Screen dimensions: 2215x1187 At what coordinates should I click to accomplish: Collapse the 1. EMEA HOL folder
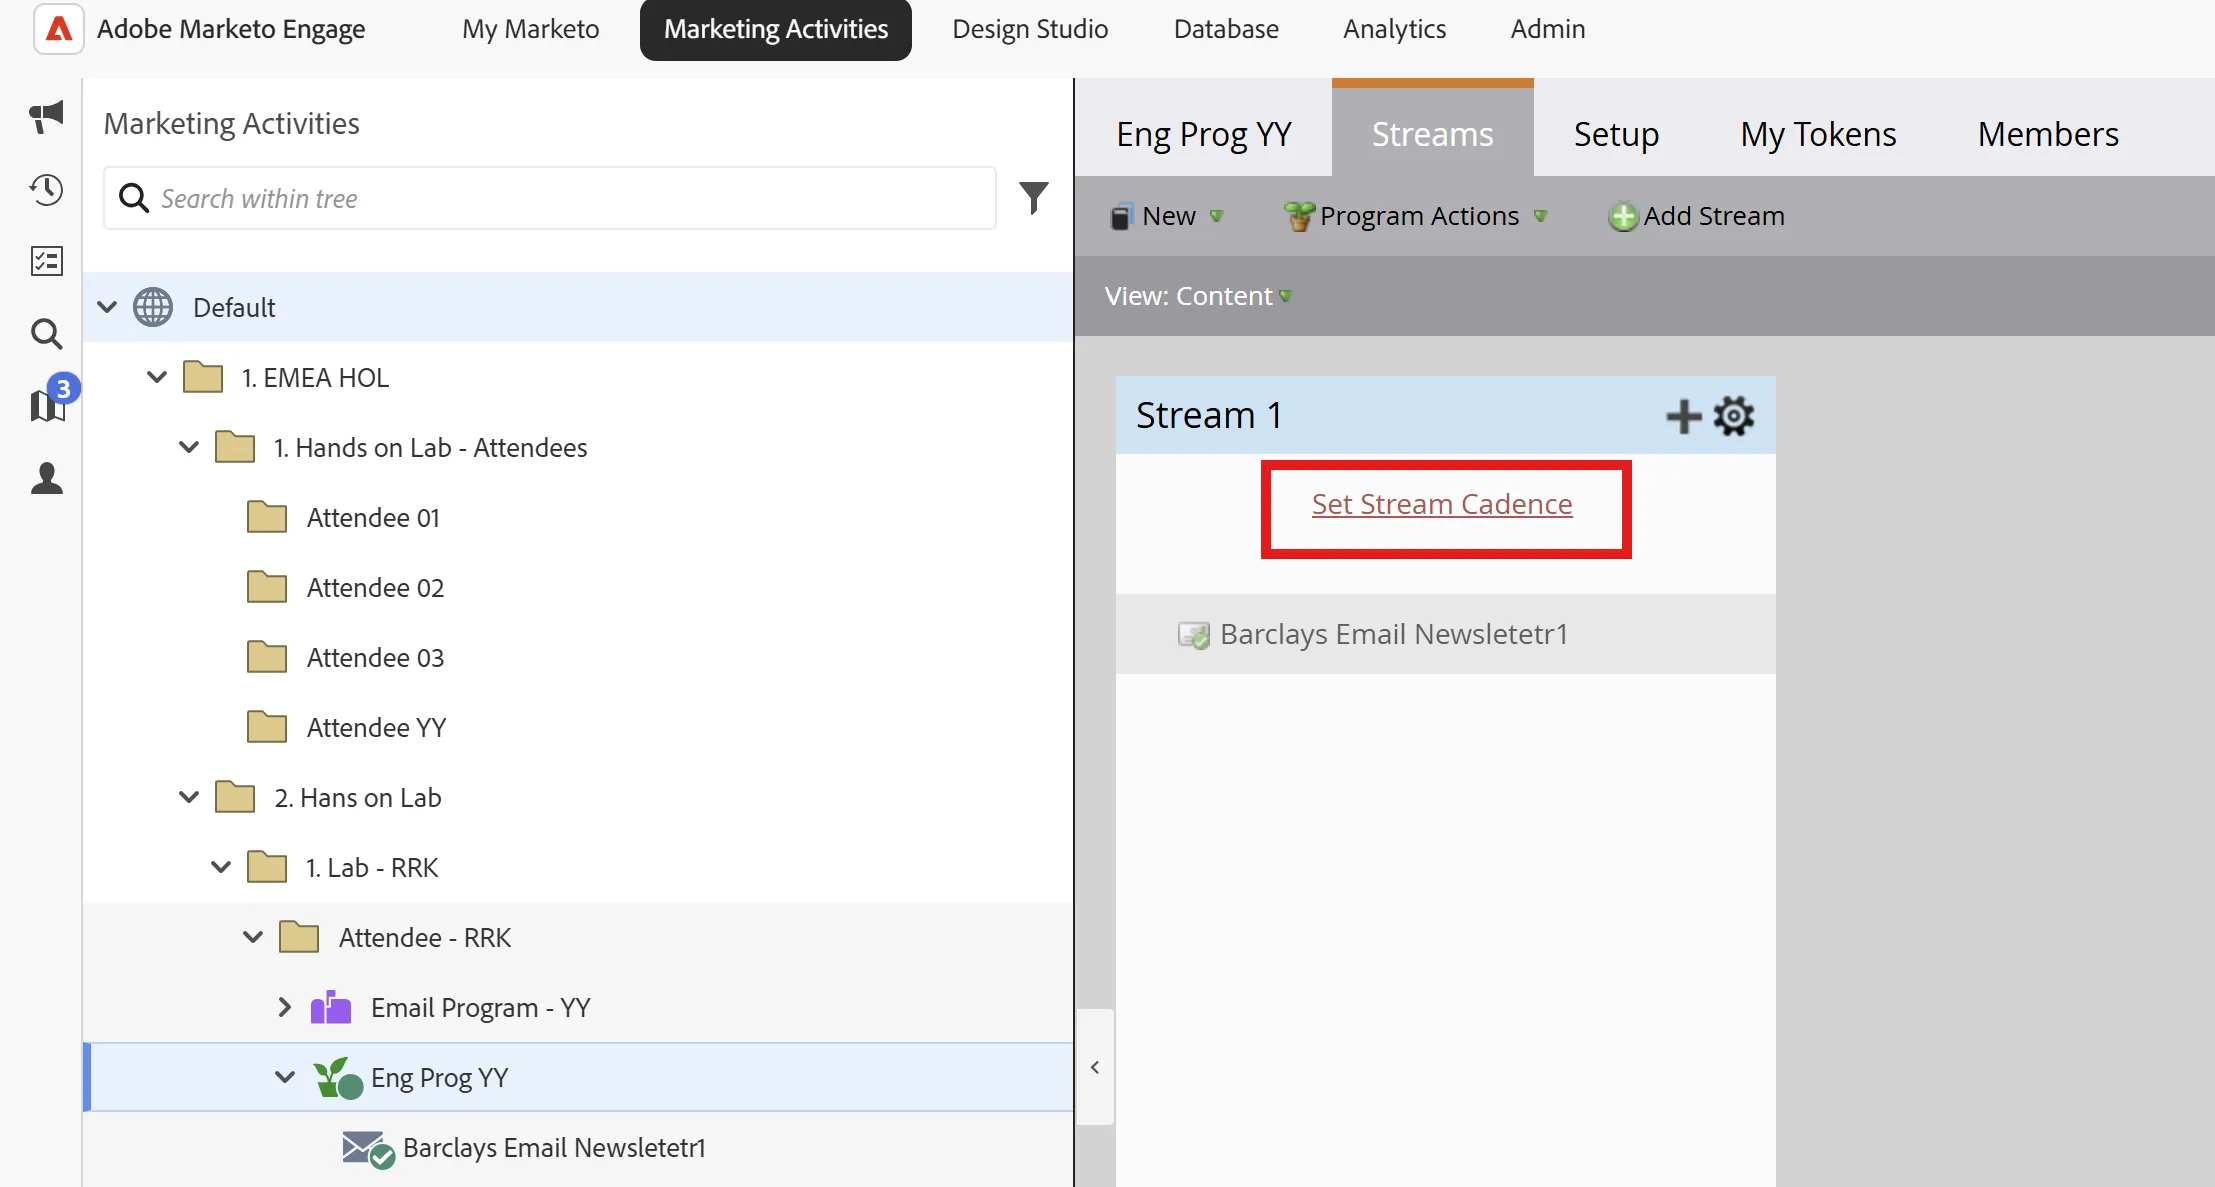tap(157, 377)
